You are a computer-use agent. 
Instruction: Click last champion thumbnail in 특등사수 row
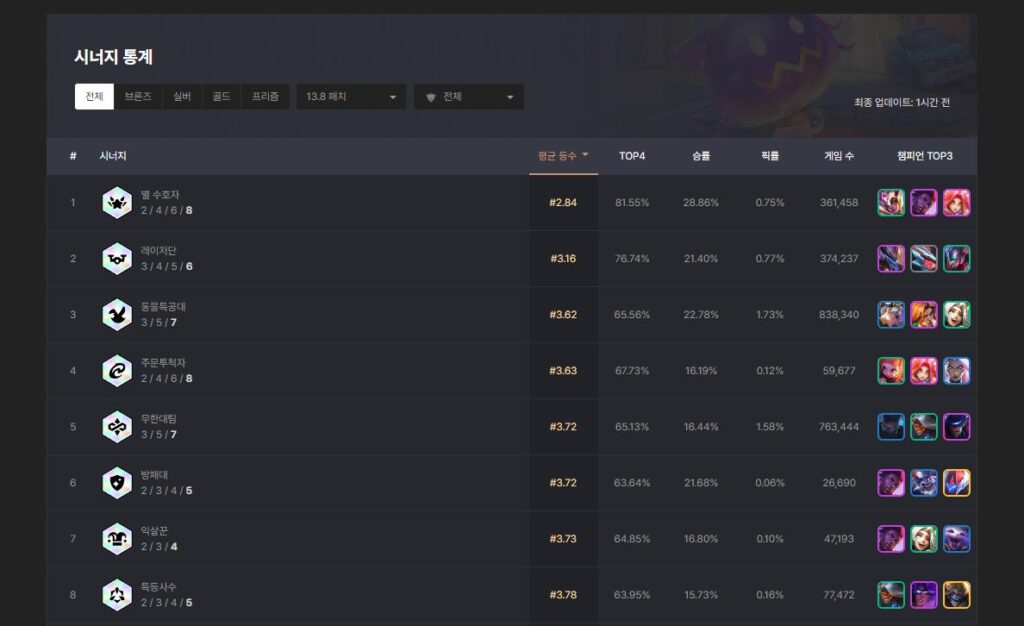click(957, 595)
